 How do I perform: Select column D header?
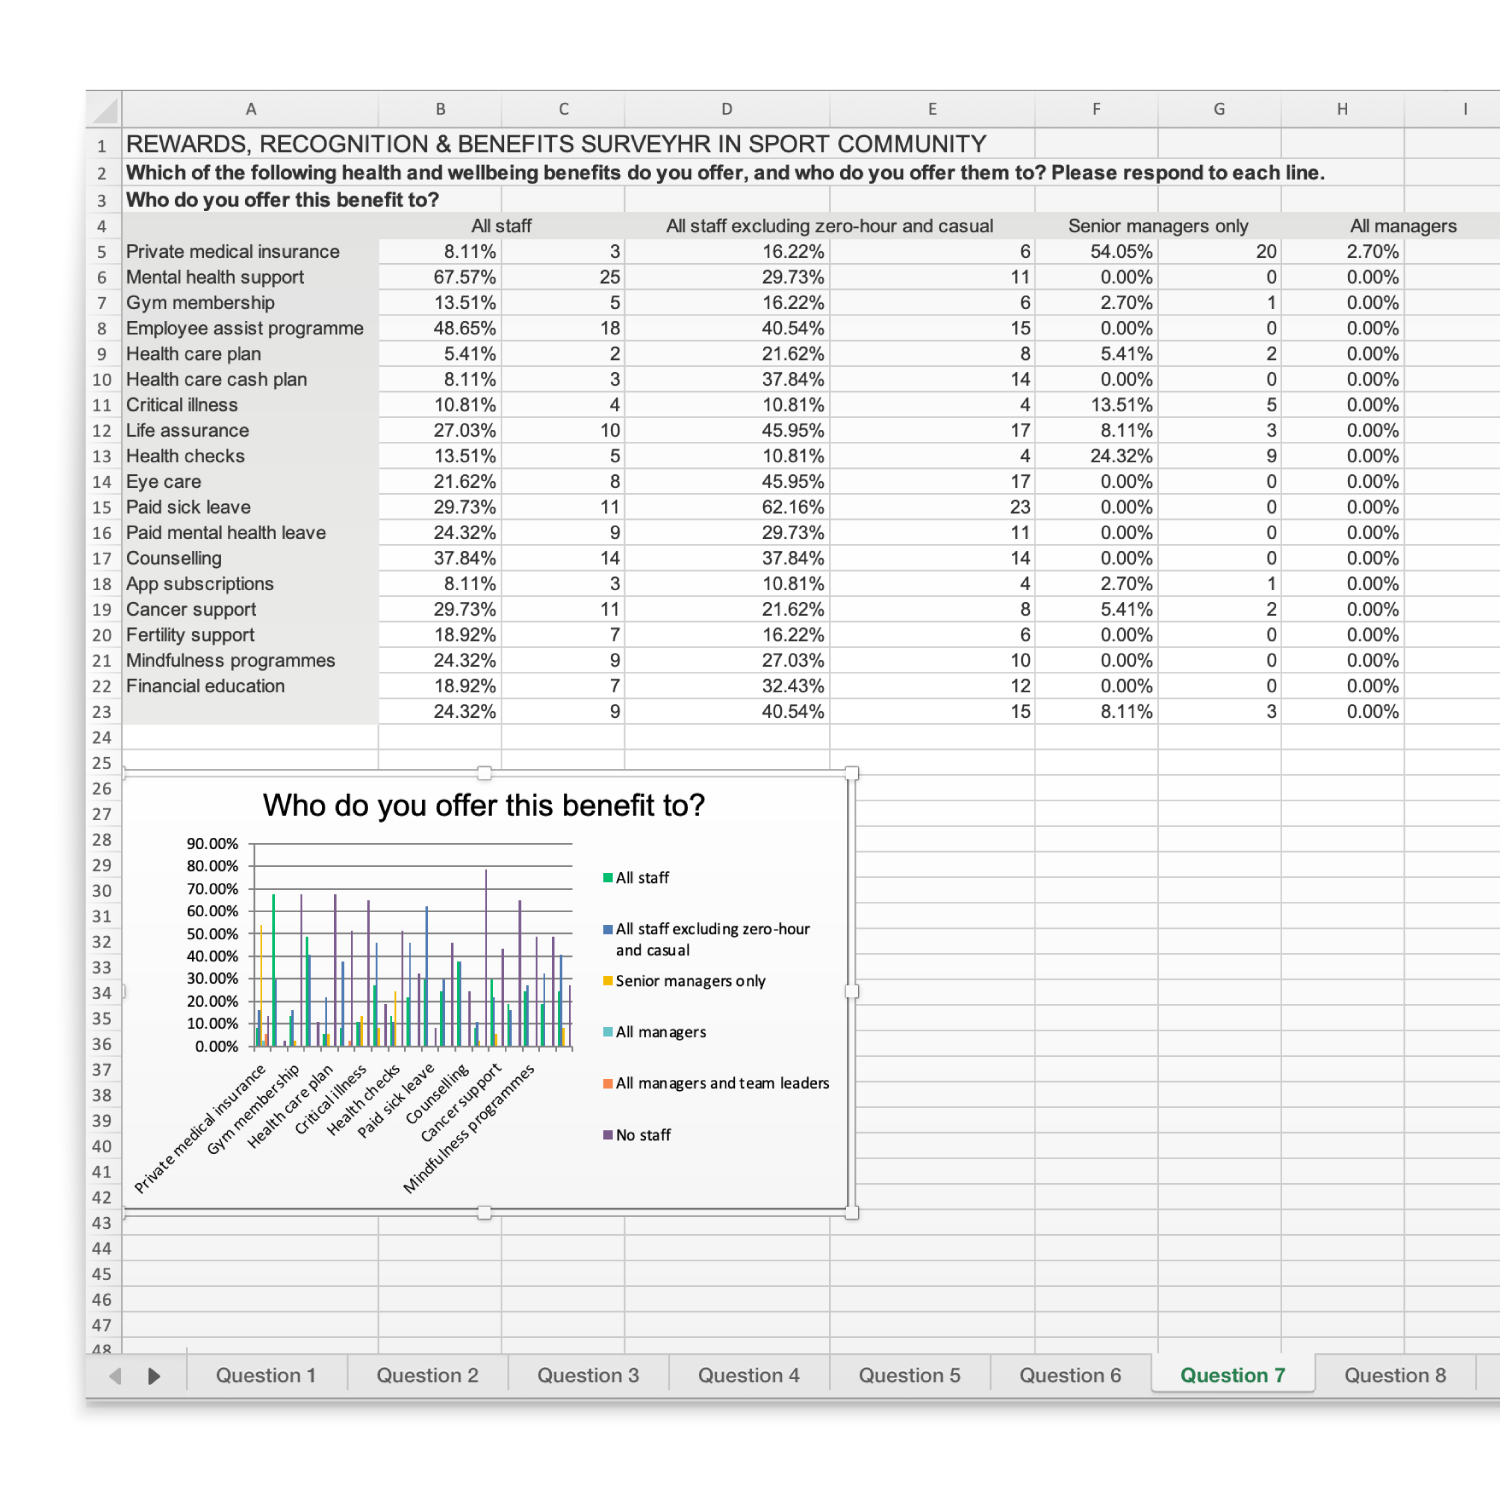[x=727, y=109]
